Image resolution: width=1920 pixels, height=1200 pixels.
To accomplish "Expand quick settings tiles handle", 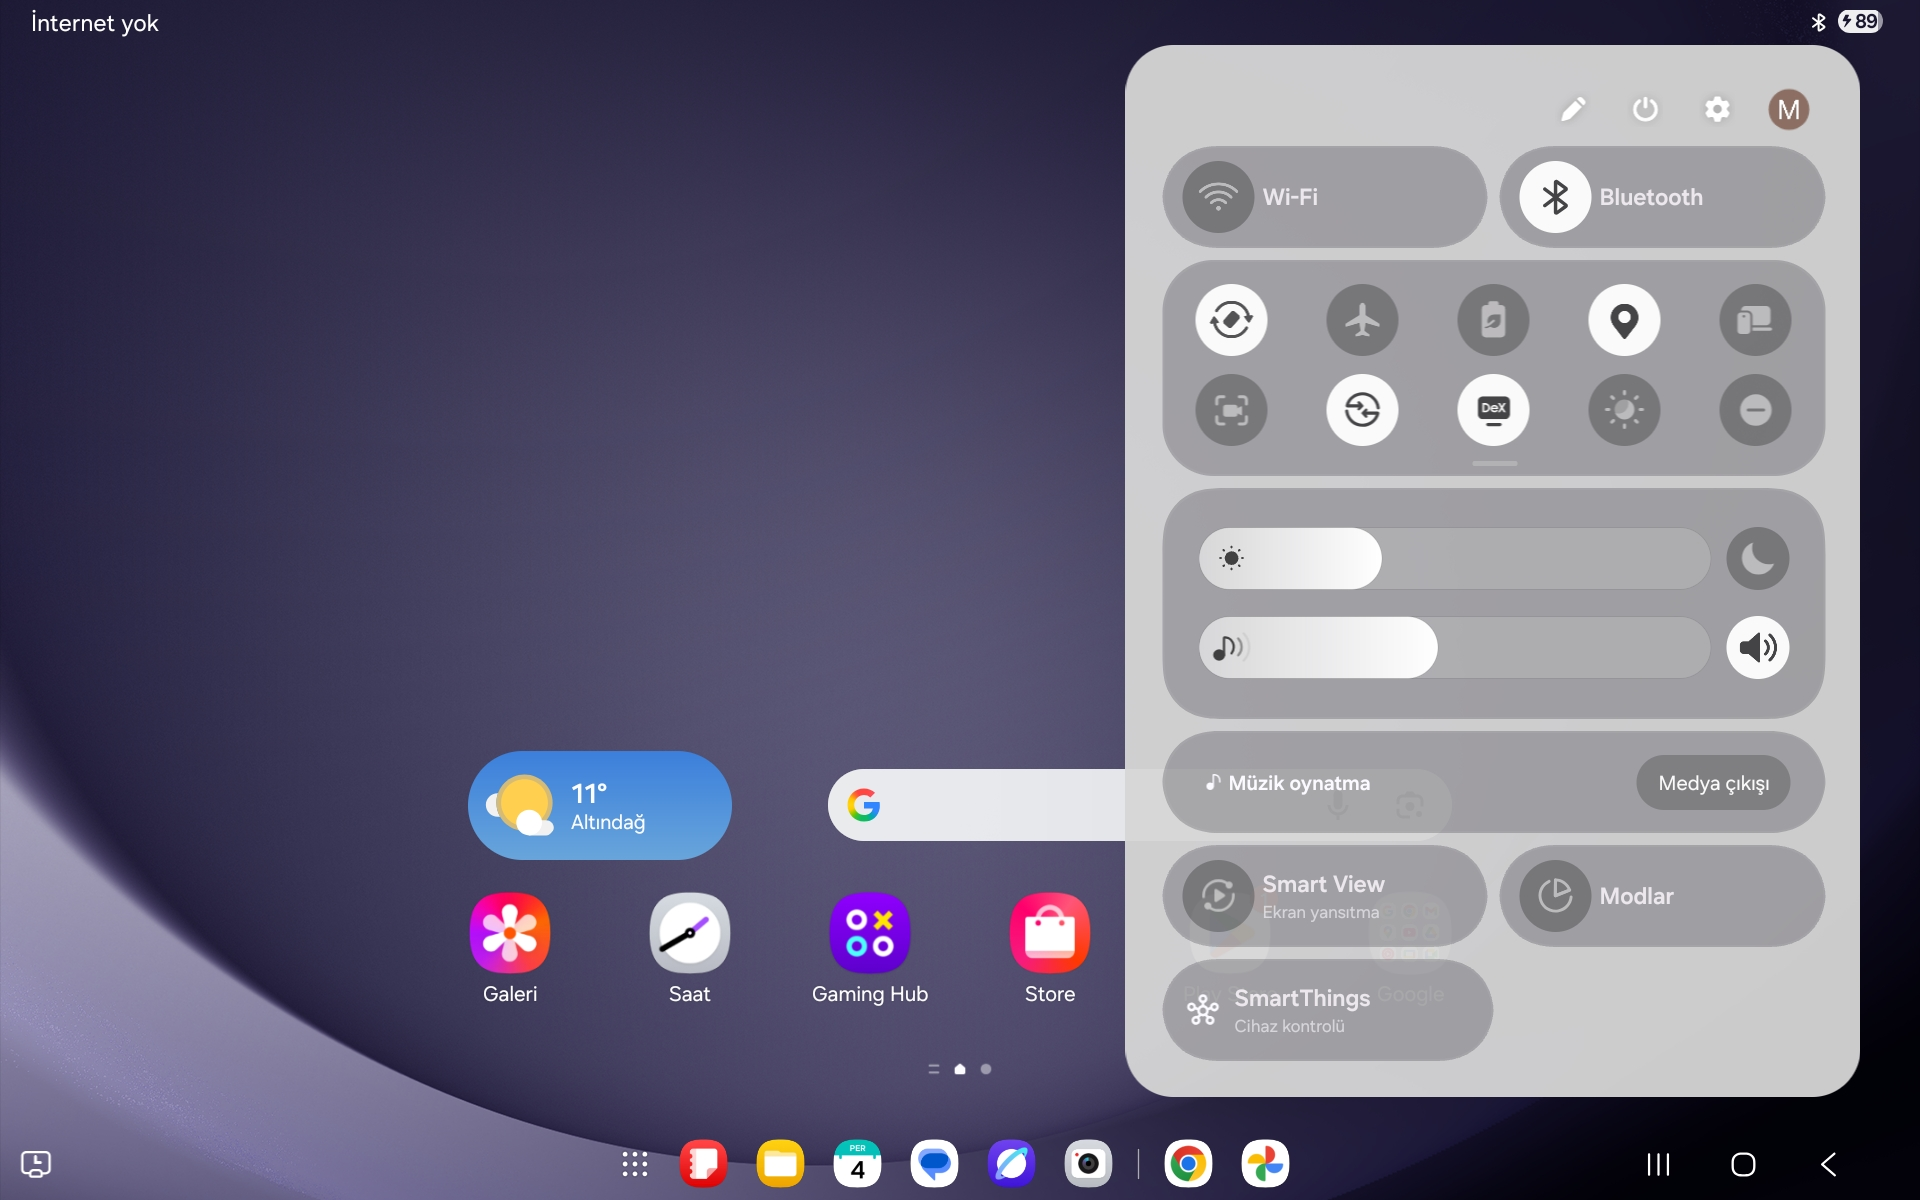I will tap(1494, 464).
